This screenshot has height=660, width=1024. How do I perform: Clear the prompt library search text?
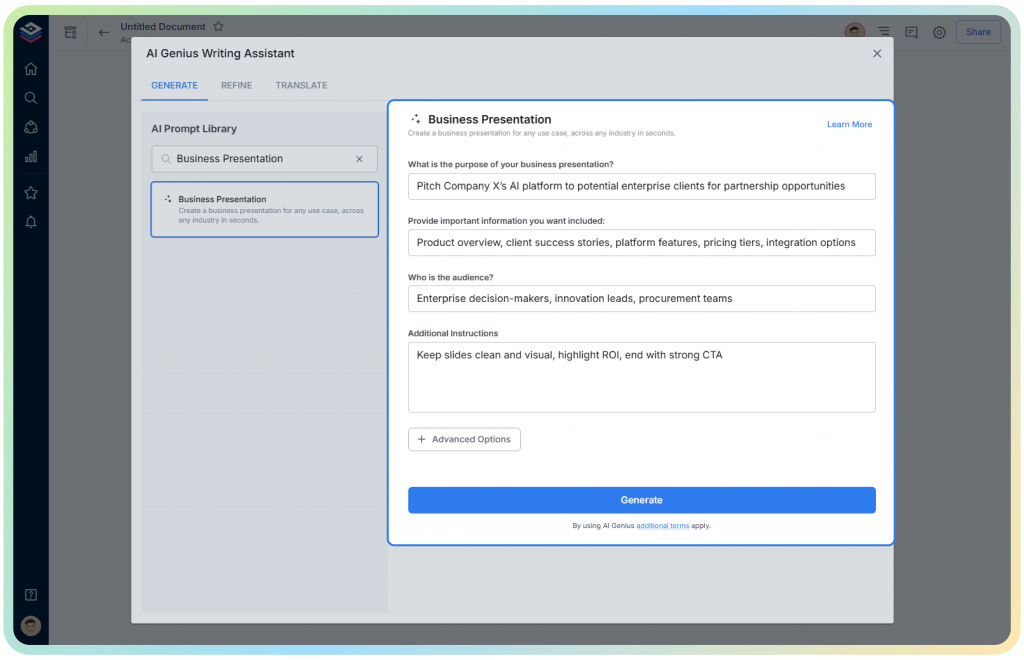pyautogui.click(x=359, y=159)
